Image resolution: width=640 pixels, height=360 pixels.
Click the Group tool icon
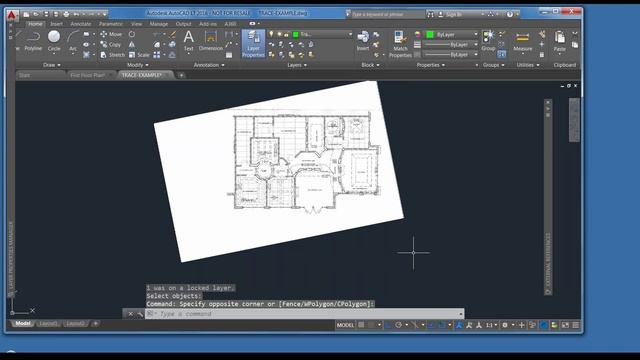point(488,41)
